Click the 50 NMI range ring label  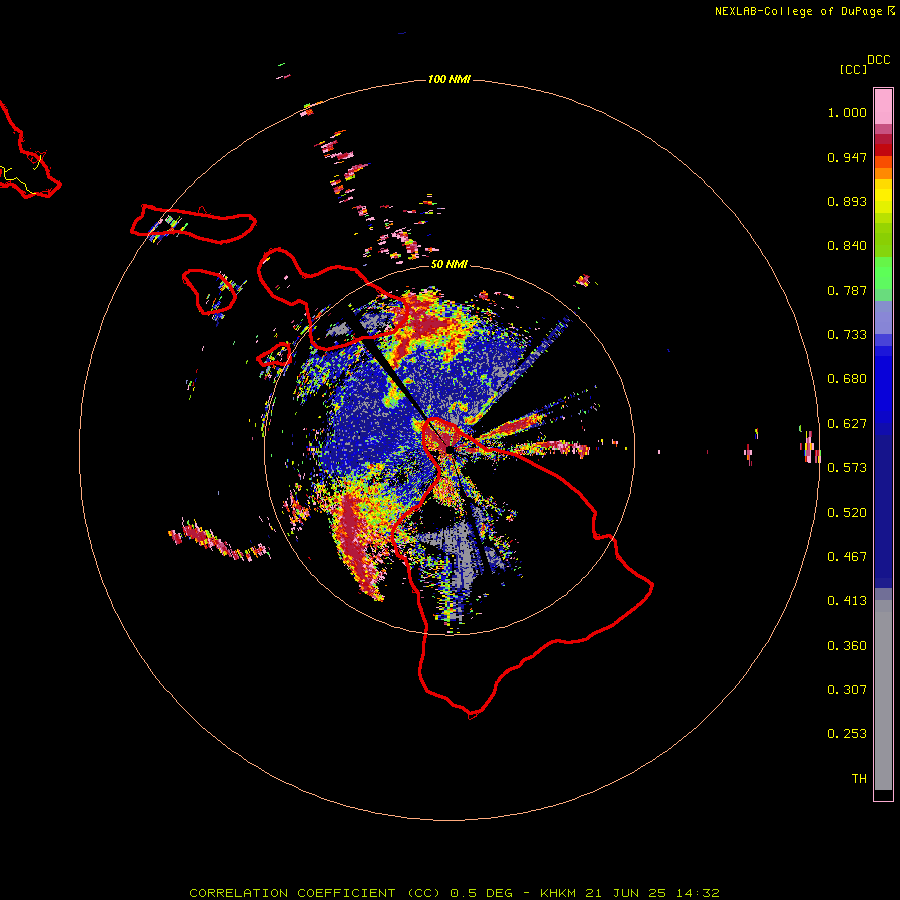pyautogui.click(x=449, y=264)
